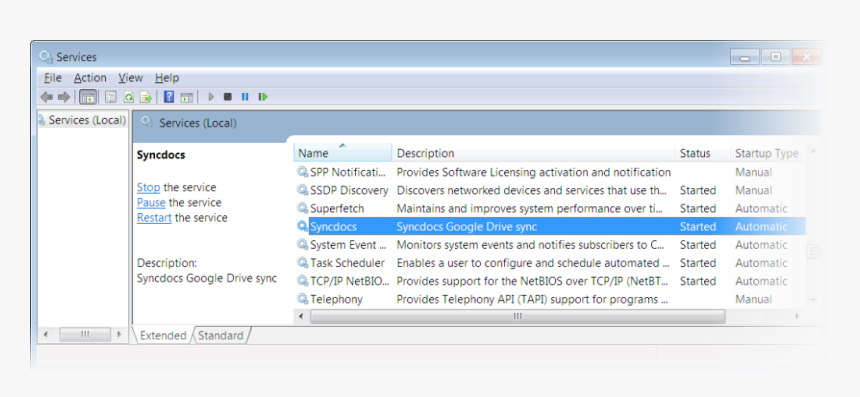Select the Task Scheduler service name
Screen dimensions: 860x397
347,263
